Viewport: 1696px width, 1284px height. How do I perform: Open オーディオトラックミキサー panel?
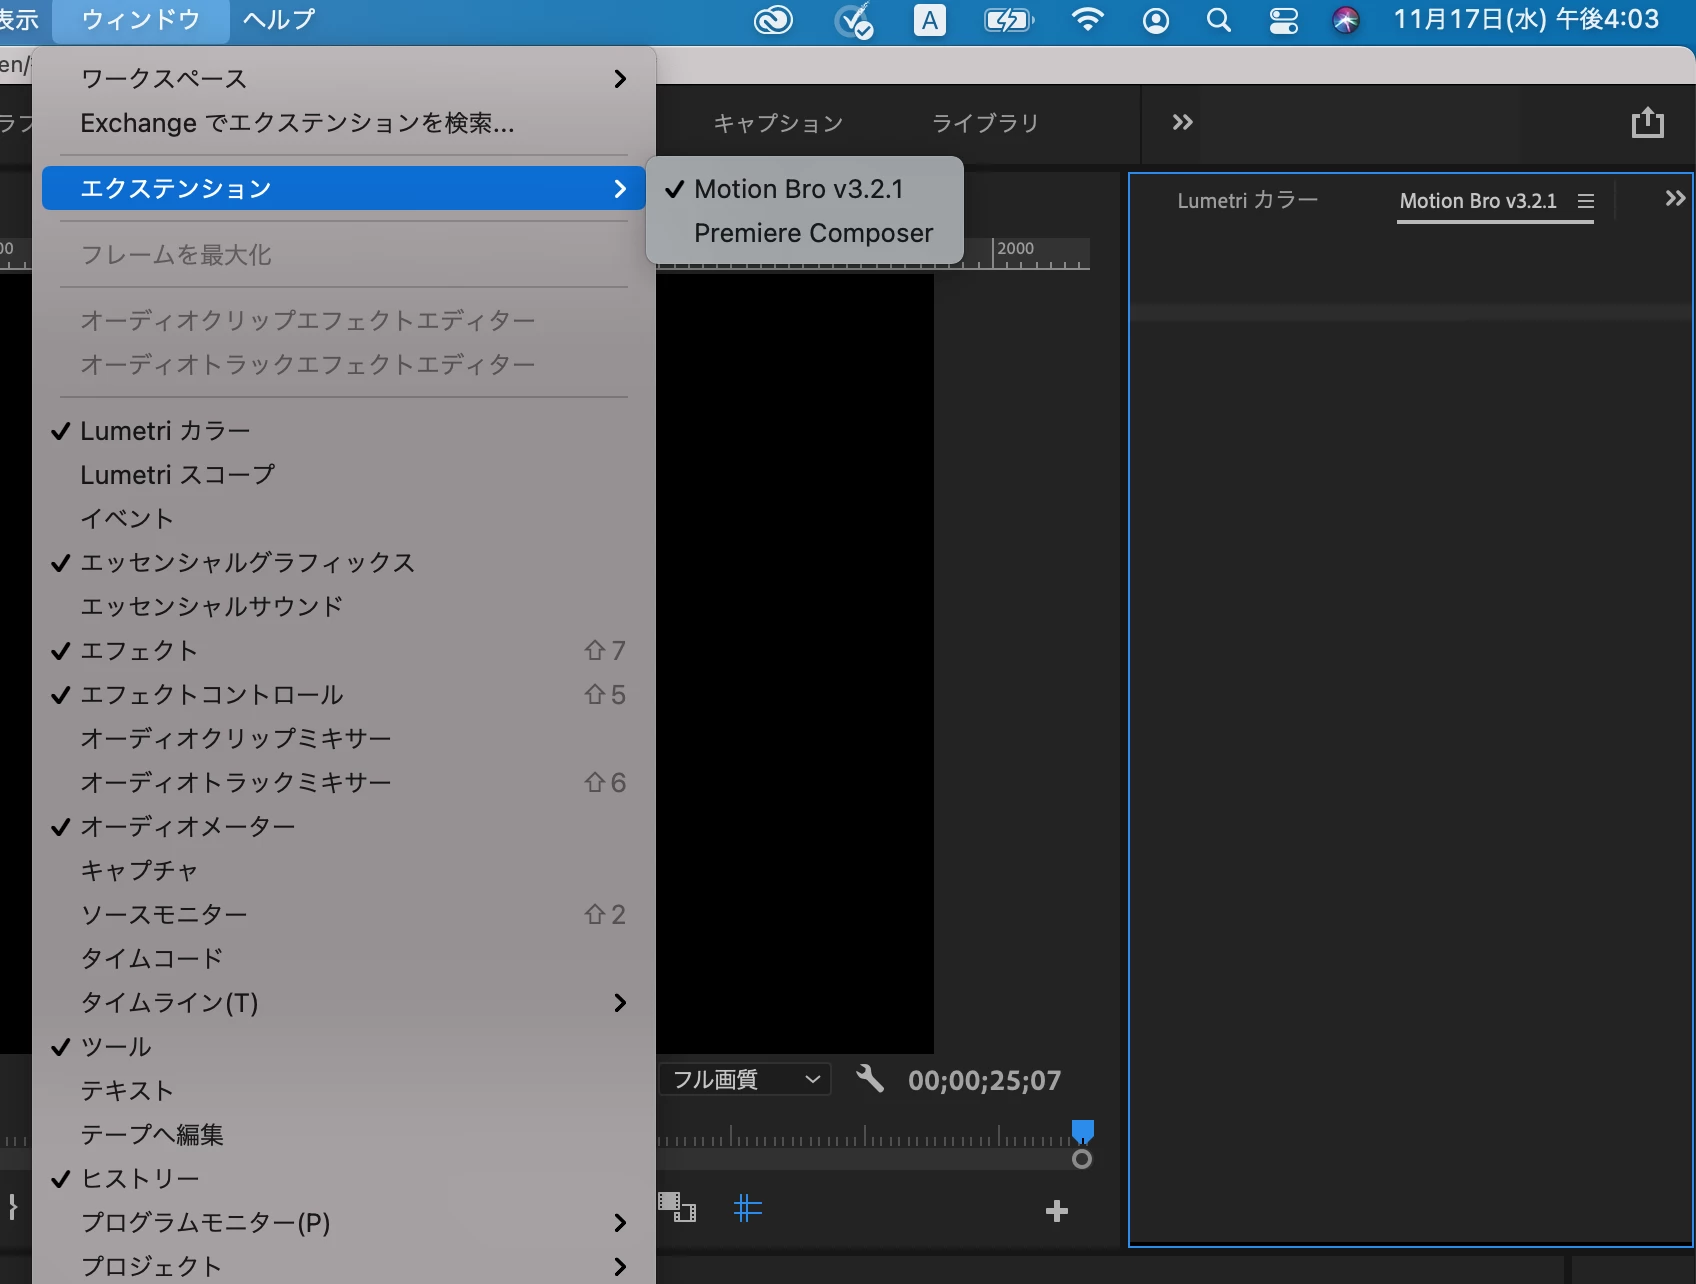click(344, 782)
